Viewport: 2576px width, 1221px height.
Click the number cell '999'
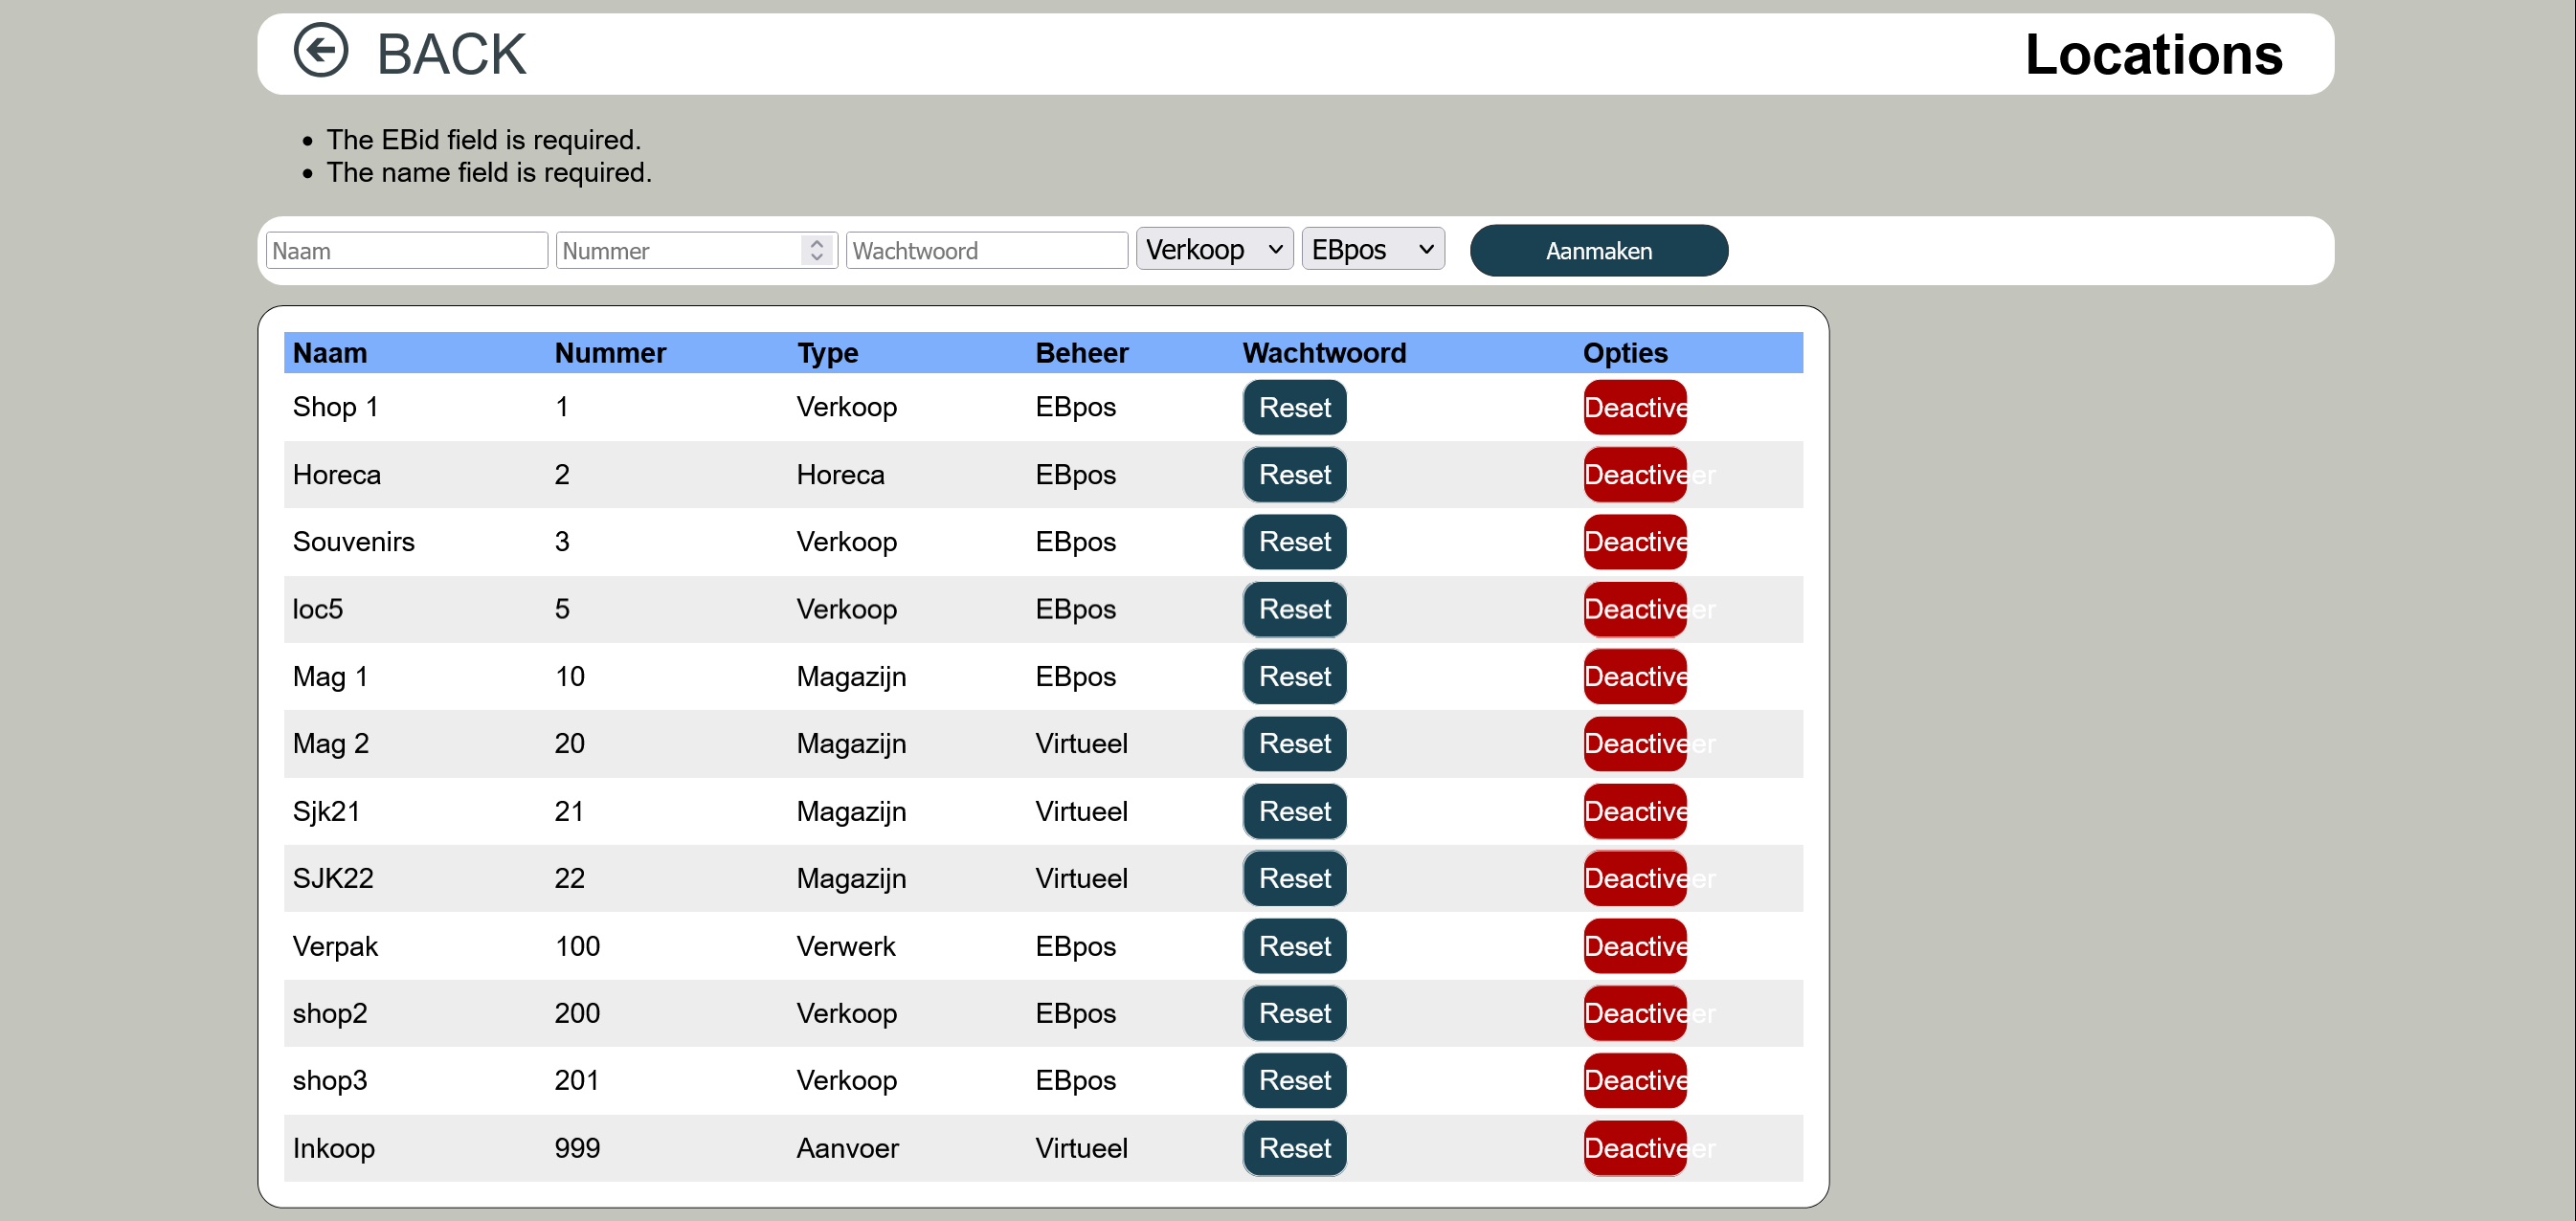click(577, 1149)
